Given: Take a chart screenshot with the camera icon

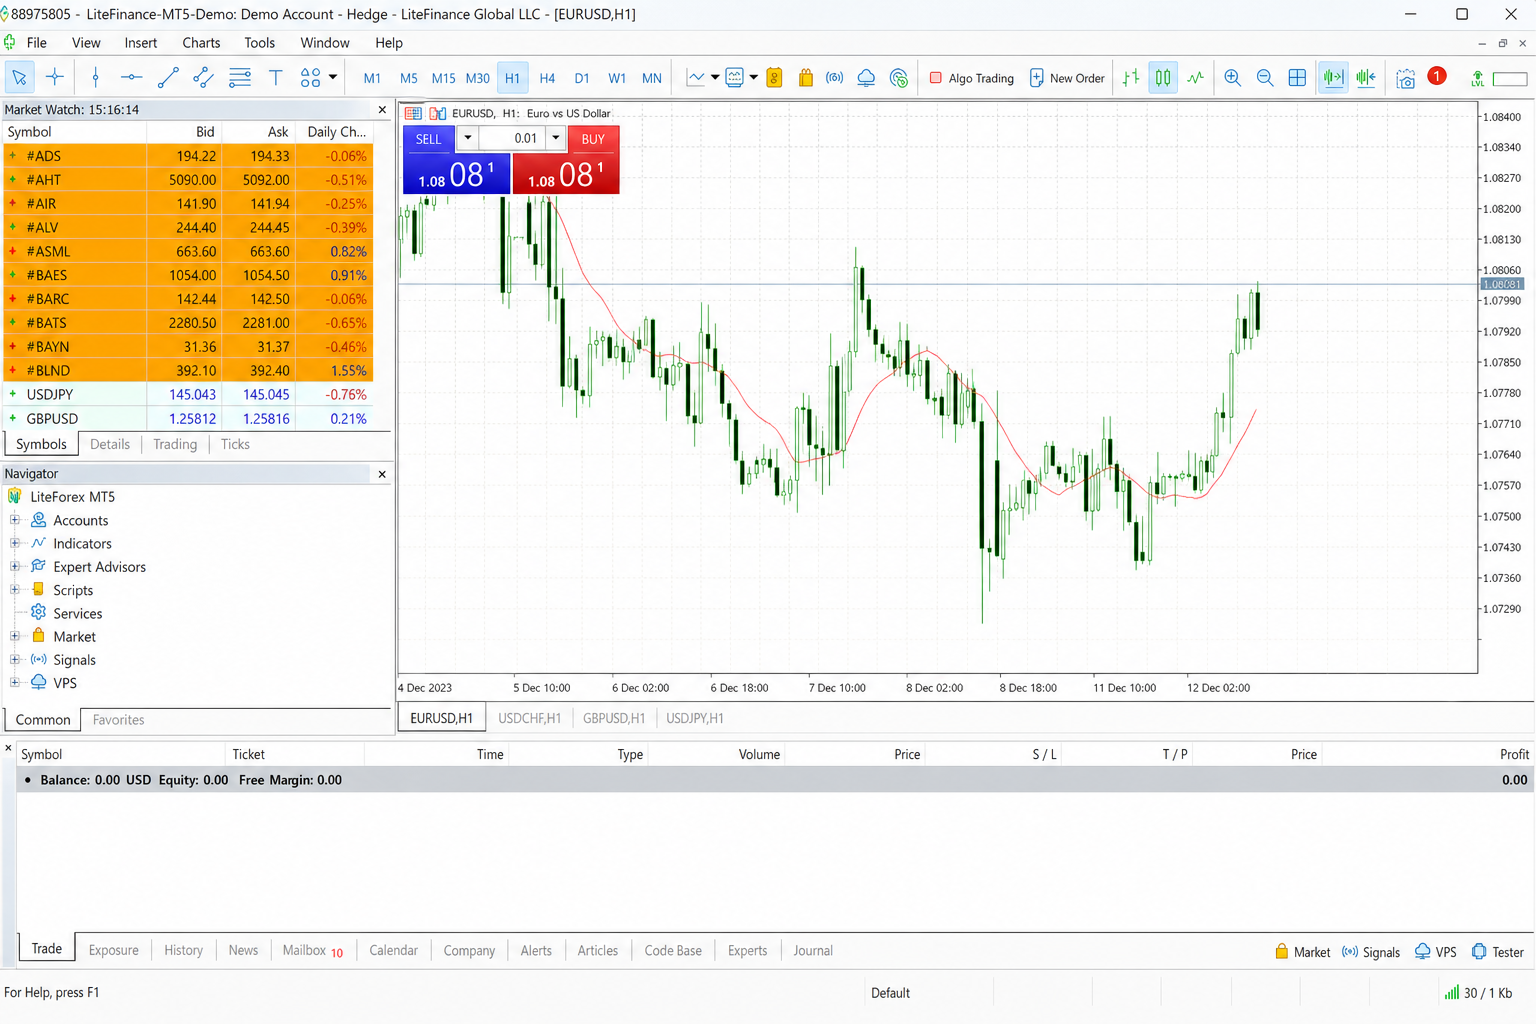Looking at the screenshot, I should coord(1405,78).
